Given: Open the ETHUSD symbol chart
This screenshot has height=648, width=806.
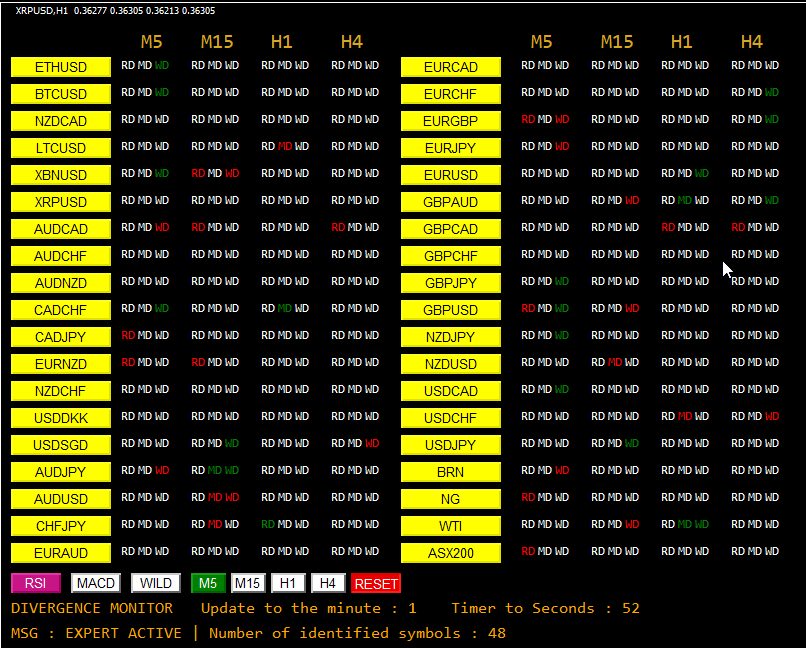Looking at the screenshot, I should pyautogui.click(x=60, y=67).
